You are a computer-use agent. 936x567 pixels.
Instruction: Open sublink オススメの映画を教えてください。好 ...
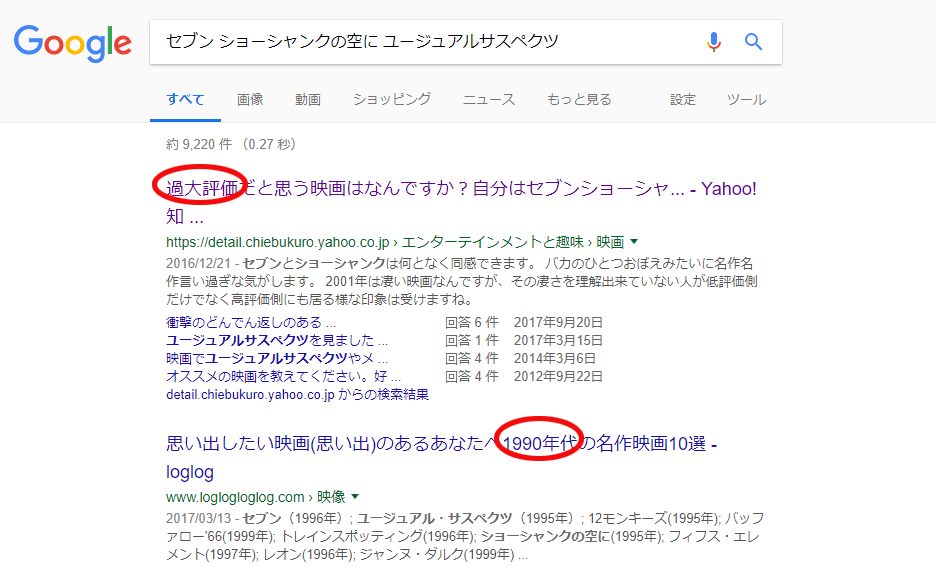coord(284,377)
